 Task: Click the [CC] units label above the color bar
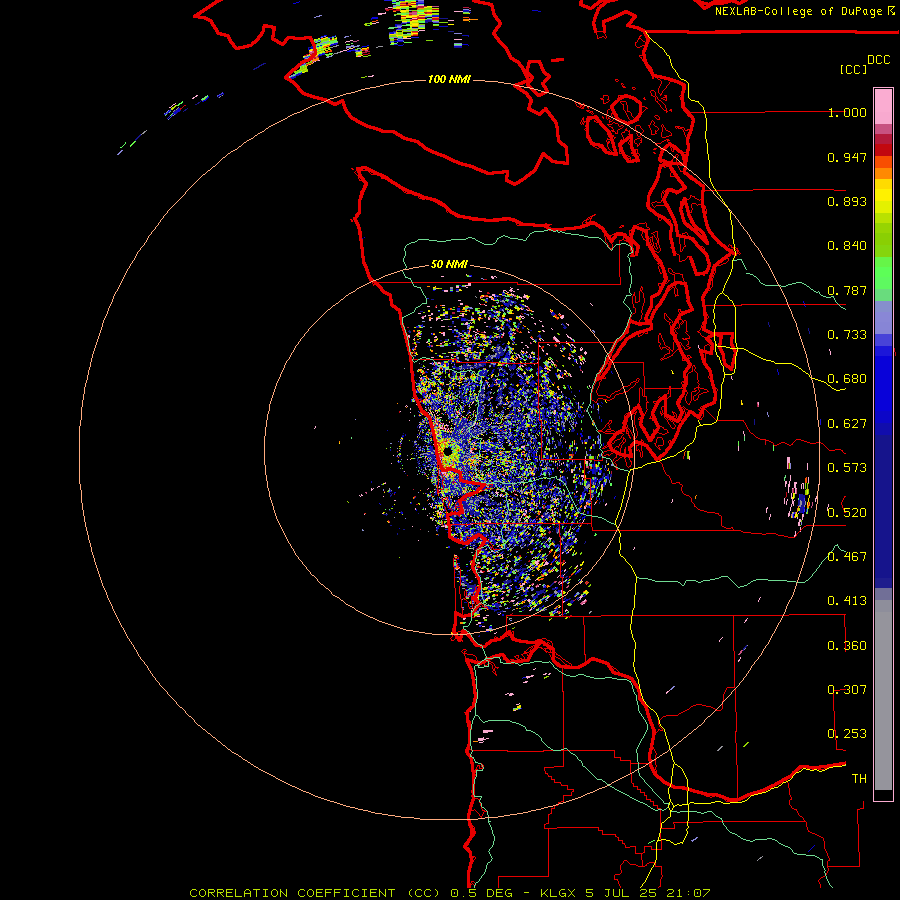[853, 69]
